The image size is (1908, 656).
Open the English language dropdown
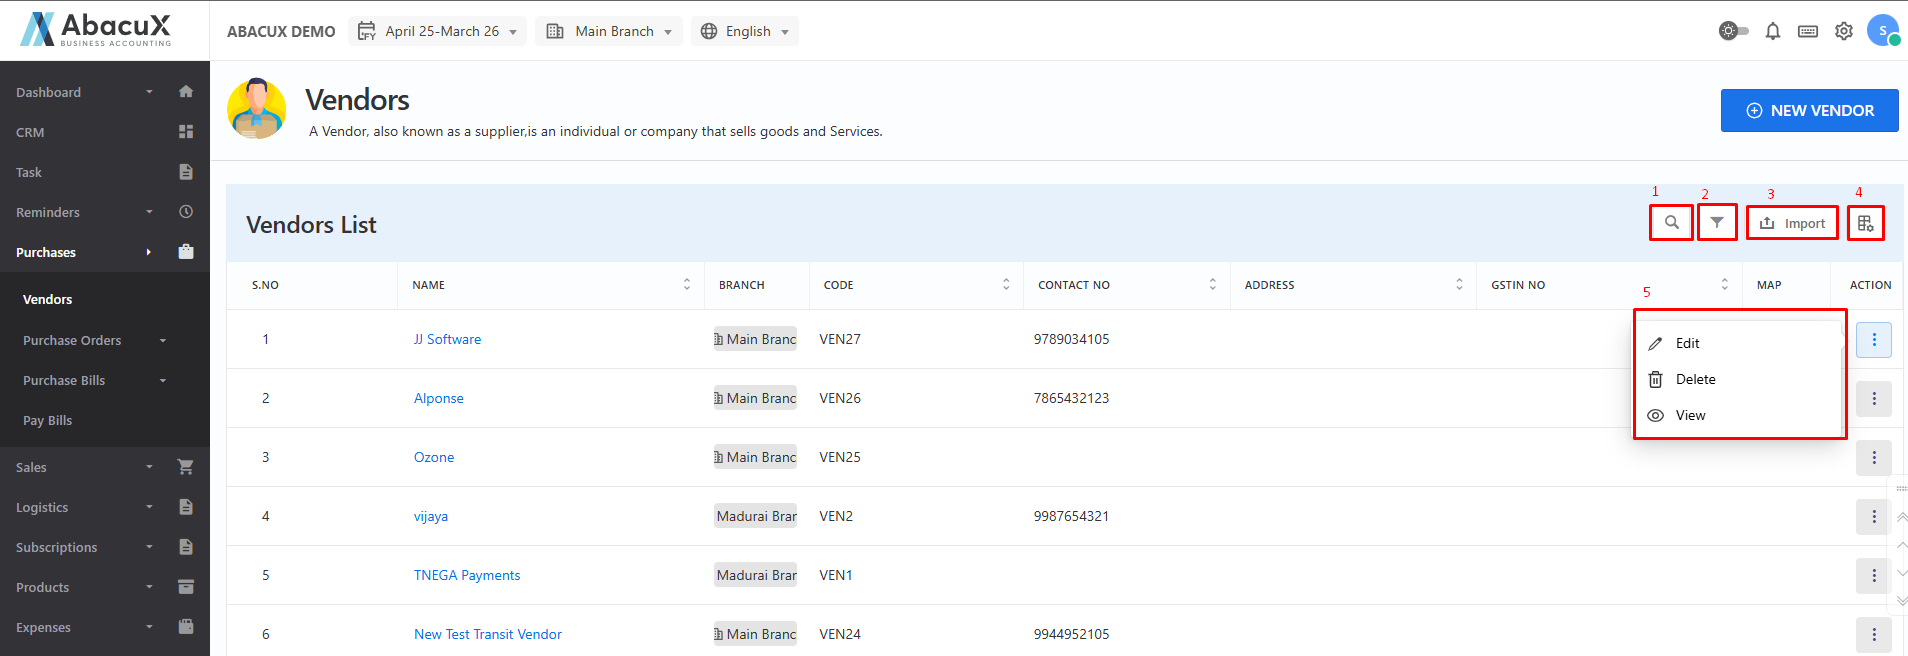coord(745,31)
